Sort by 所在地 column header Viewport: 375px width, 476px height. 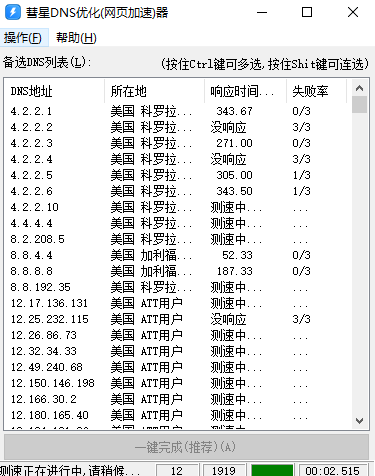(155, 91)
